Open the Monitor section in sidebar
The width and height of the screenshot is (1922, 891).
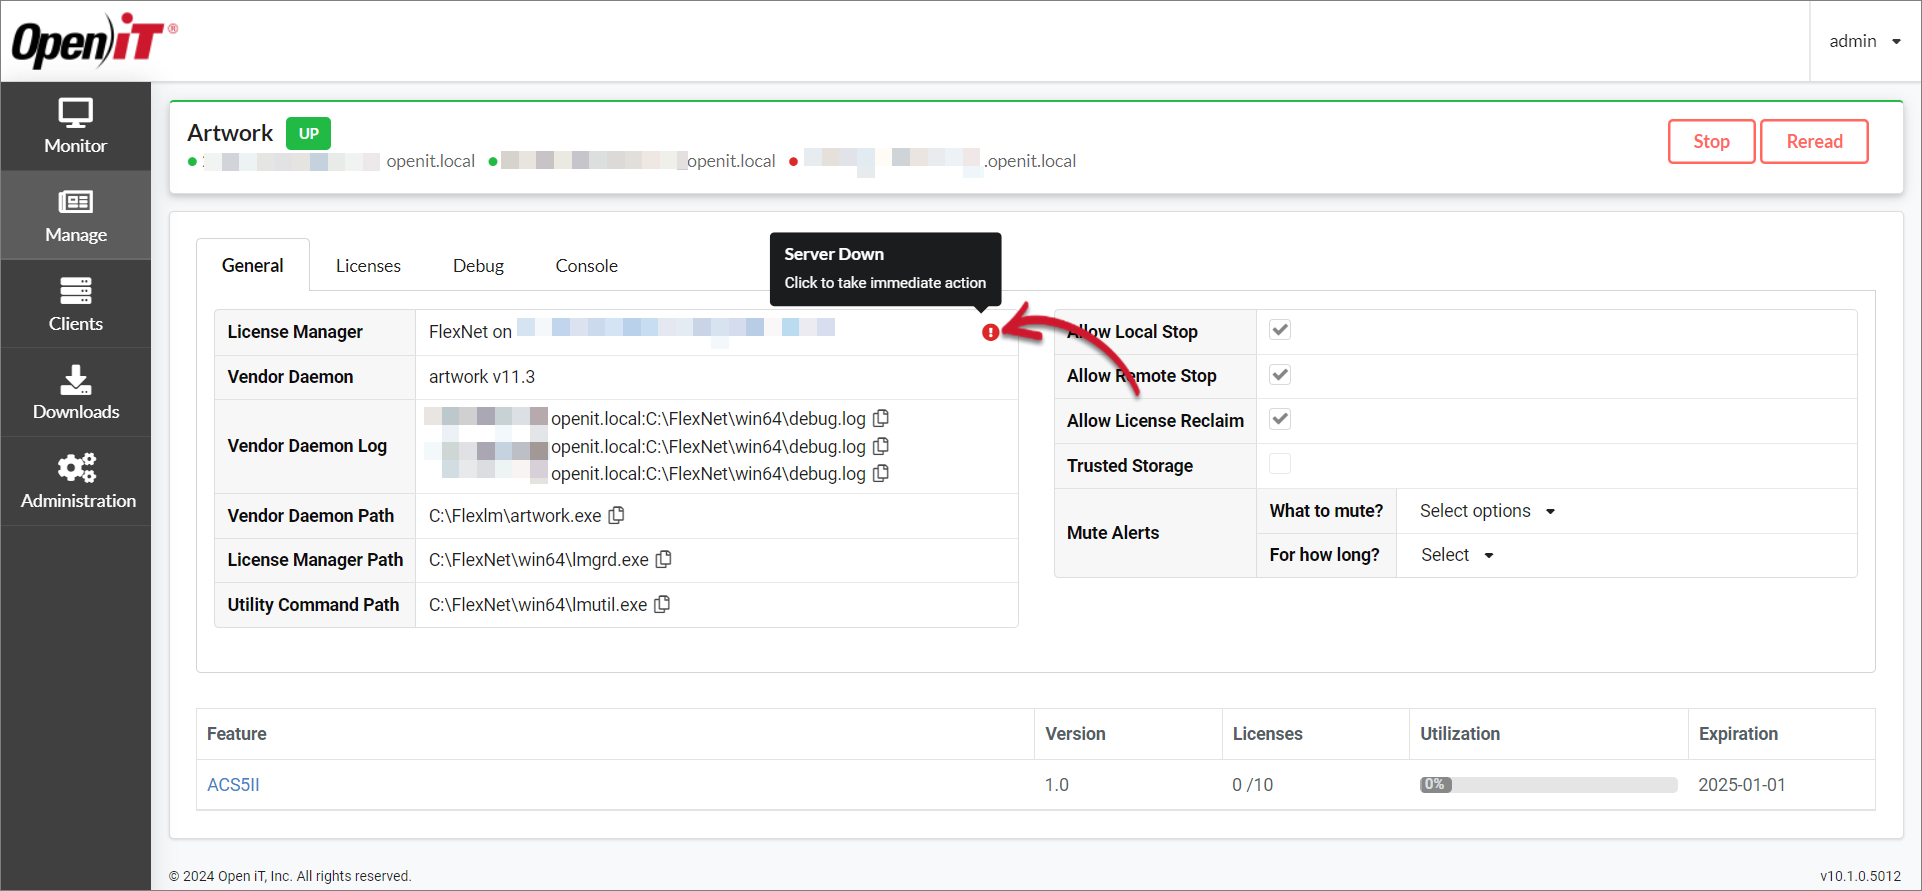(75, 126)
